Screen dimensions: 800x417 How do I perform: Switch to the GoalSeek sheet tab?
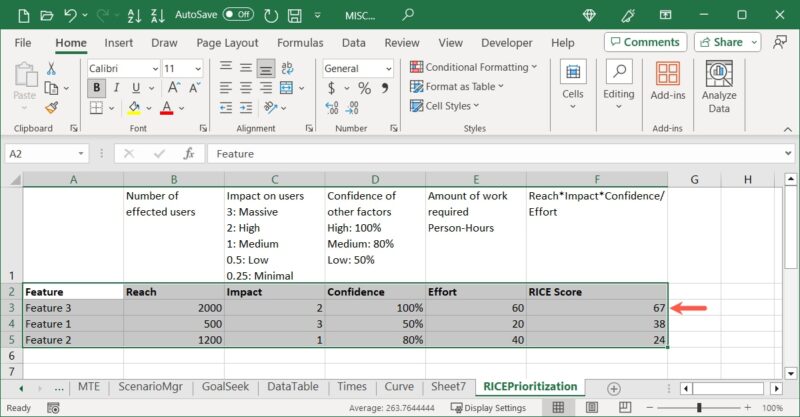(225, 387)
